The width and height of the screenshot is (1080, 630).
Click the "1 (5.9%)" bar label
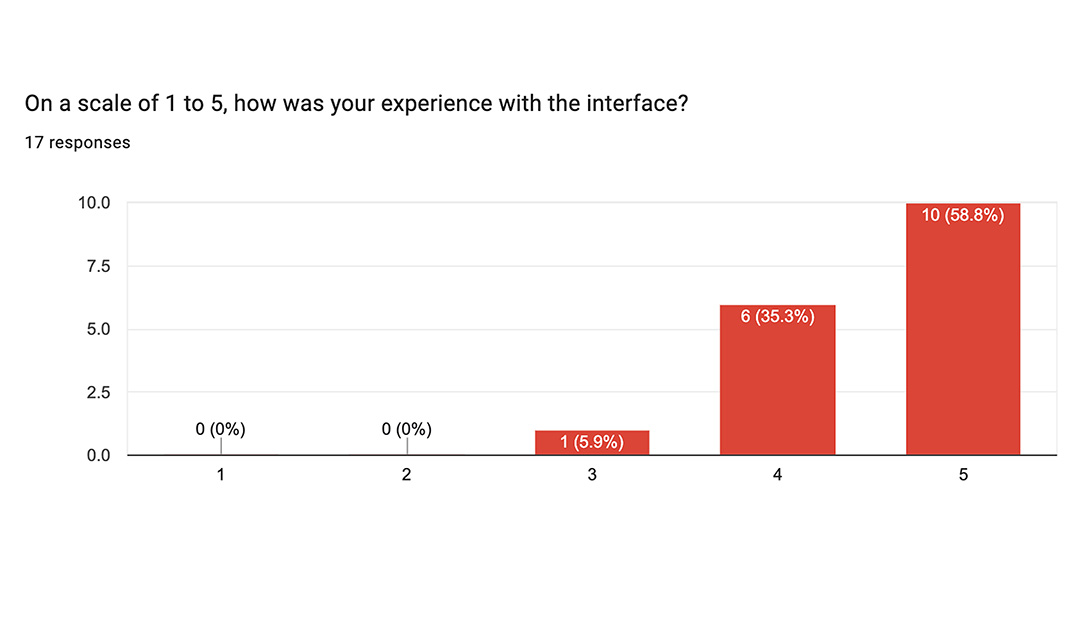click(592, 442)
